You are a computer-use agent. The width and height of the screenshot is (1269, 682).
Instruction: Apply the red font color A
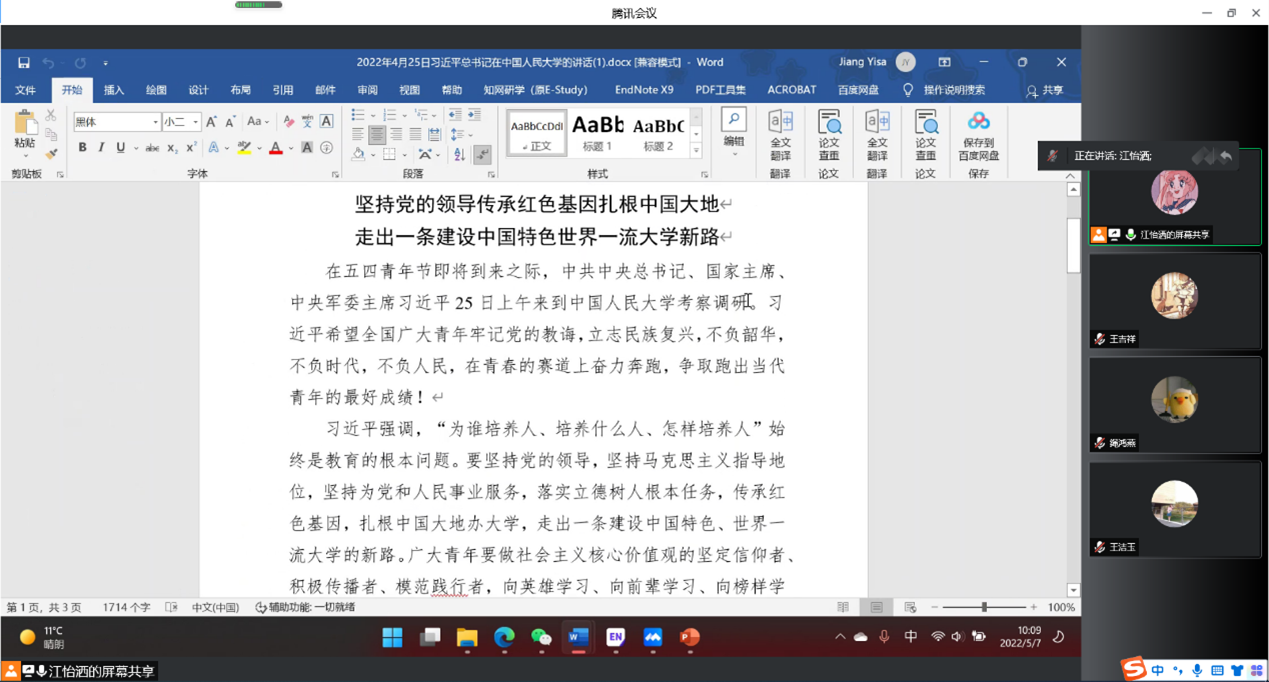(276, 148)
